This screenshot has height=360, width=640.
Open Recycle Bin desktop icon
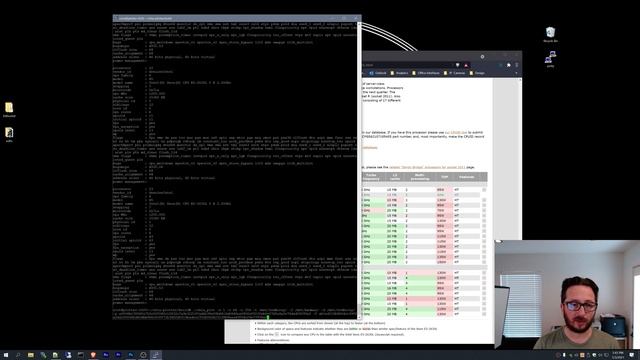coord(550,34)
